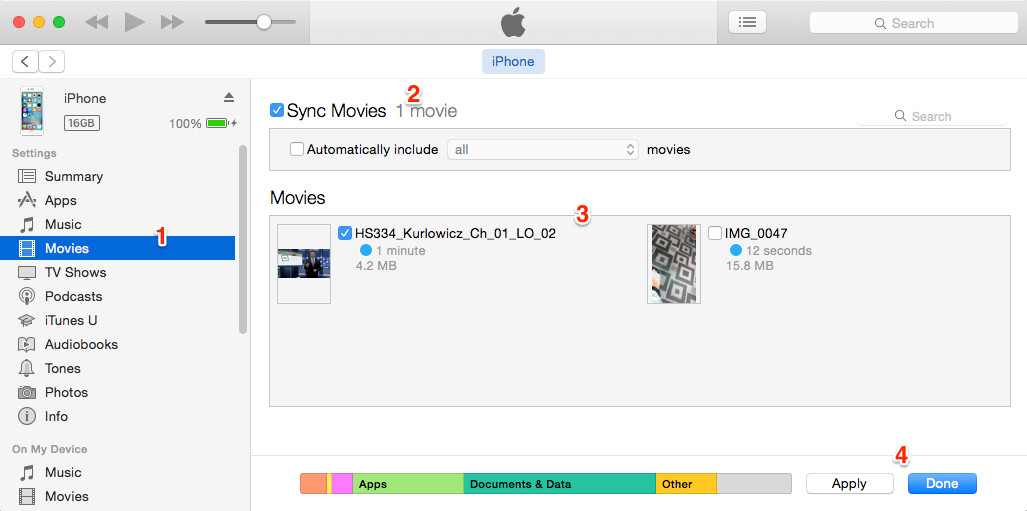Click the fast-forward playback button

172,22
